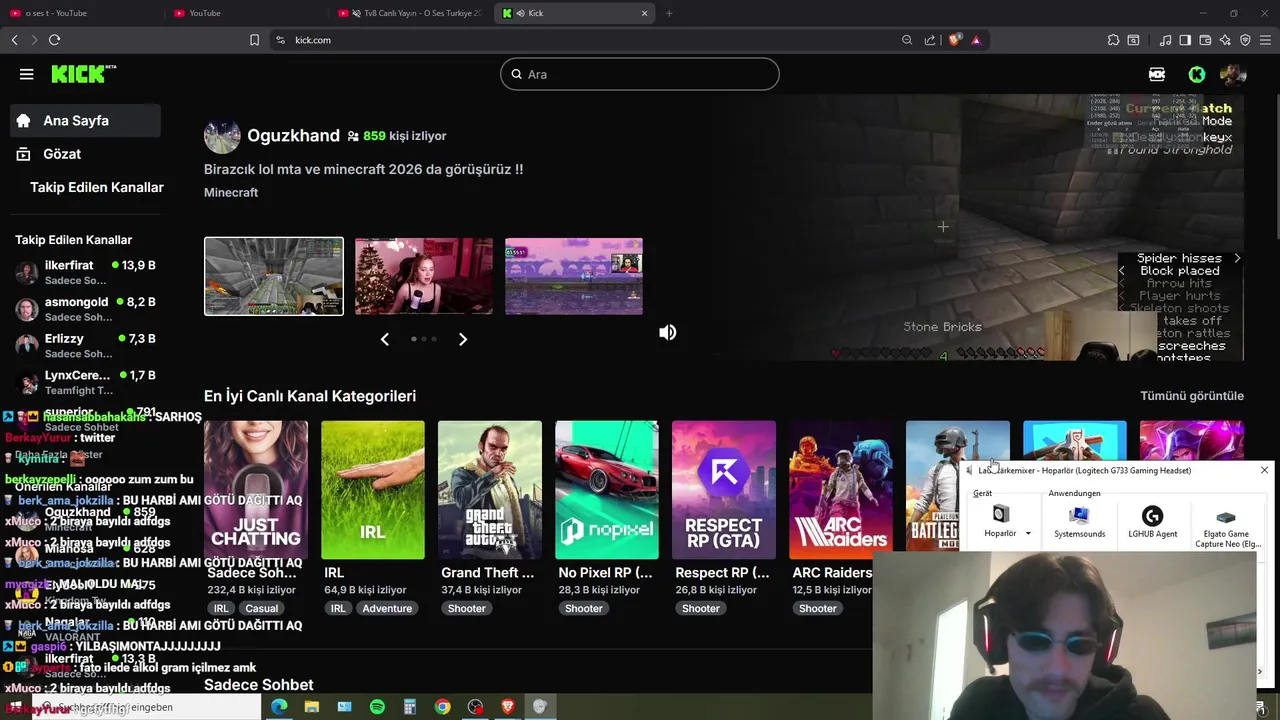
Task: Switch to the Tv8 Canlı Yayın tab
Action: (x=410, y=13)
